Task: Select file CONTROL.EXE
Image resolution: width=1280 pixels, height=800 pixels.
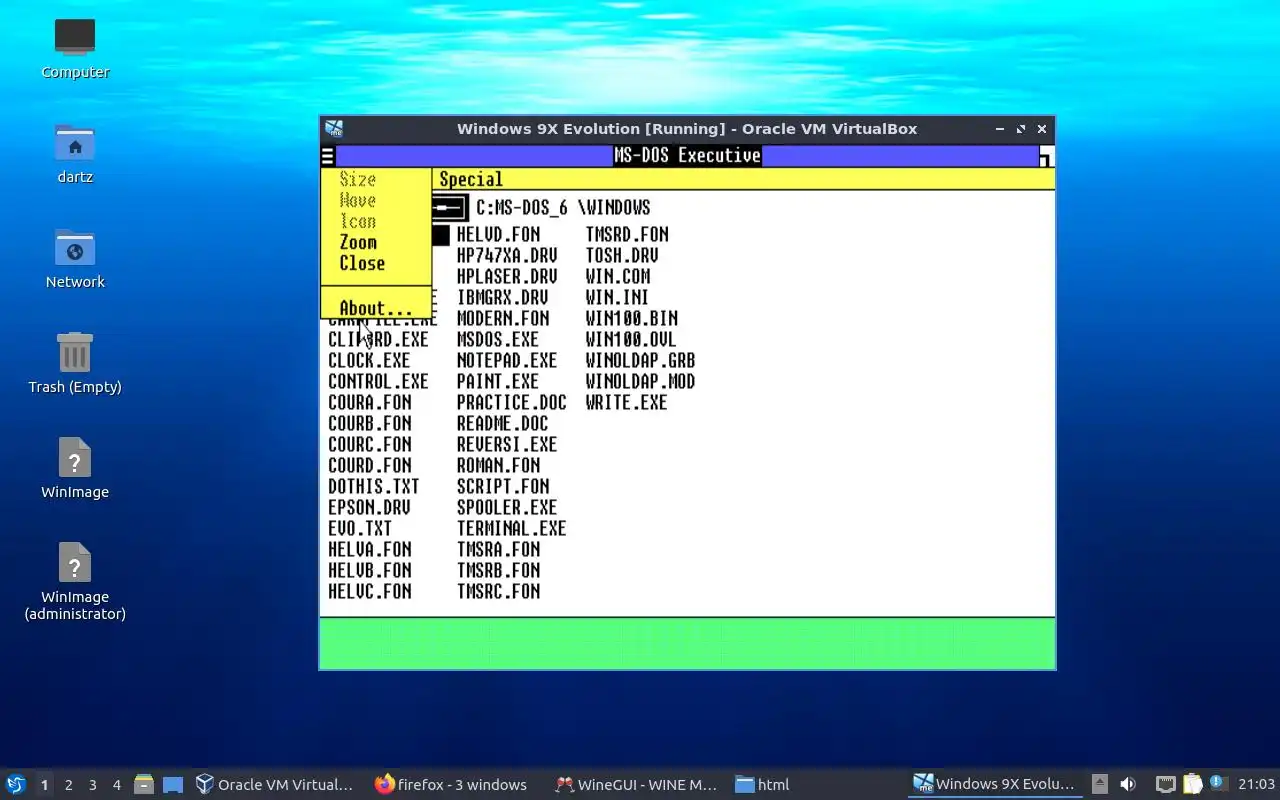Action: [x=378, y=382]
